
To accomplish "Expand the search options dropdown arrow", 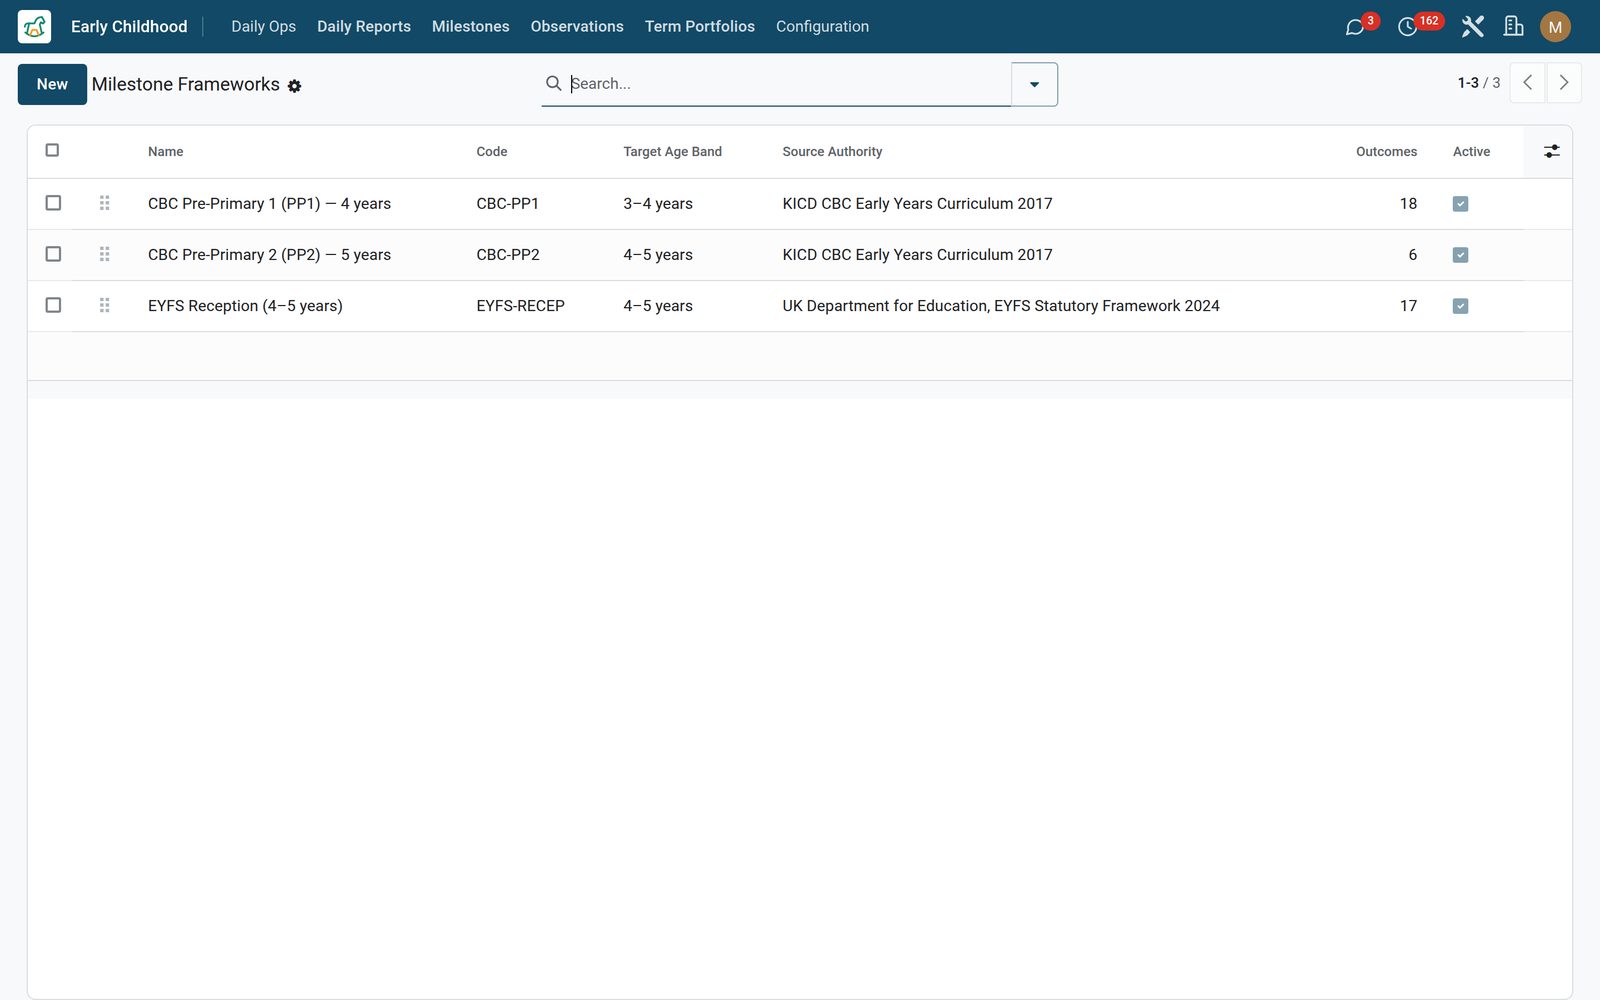I will [x=1034, y=84].
